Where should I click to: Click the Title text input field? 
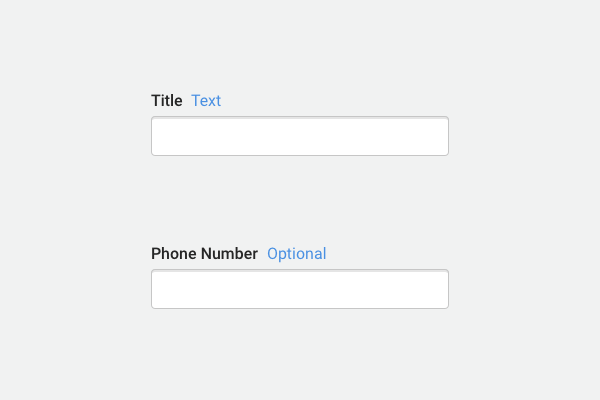pos(300,136)
